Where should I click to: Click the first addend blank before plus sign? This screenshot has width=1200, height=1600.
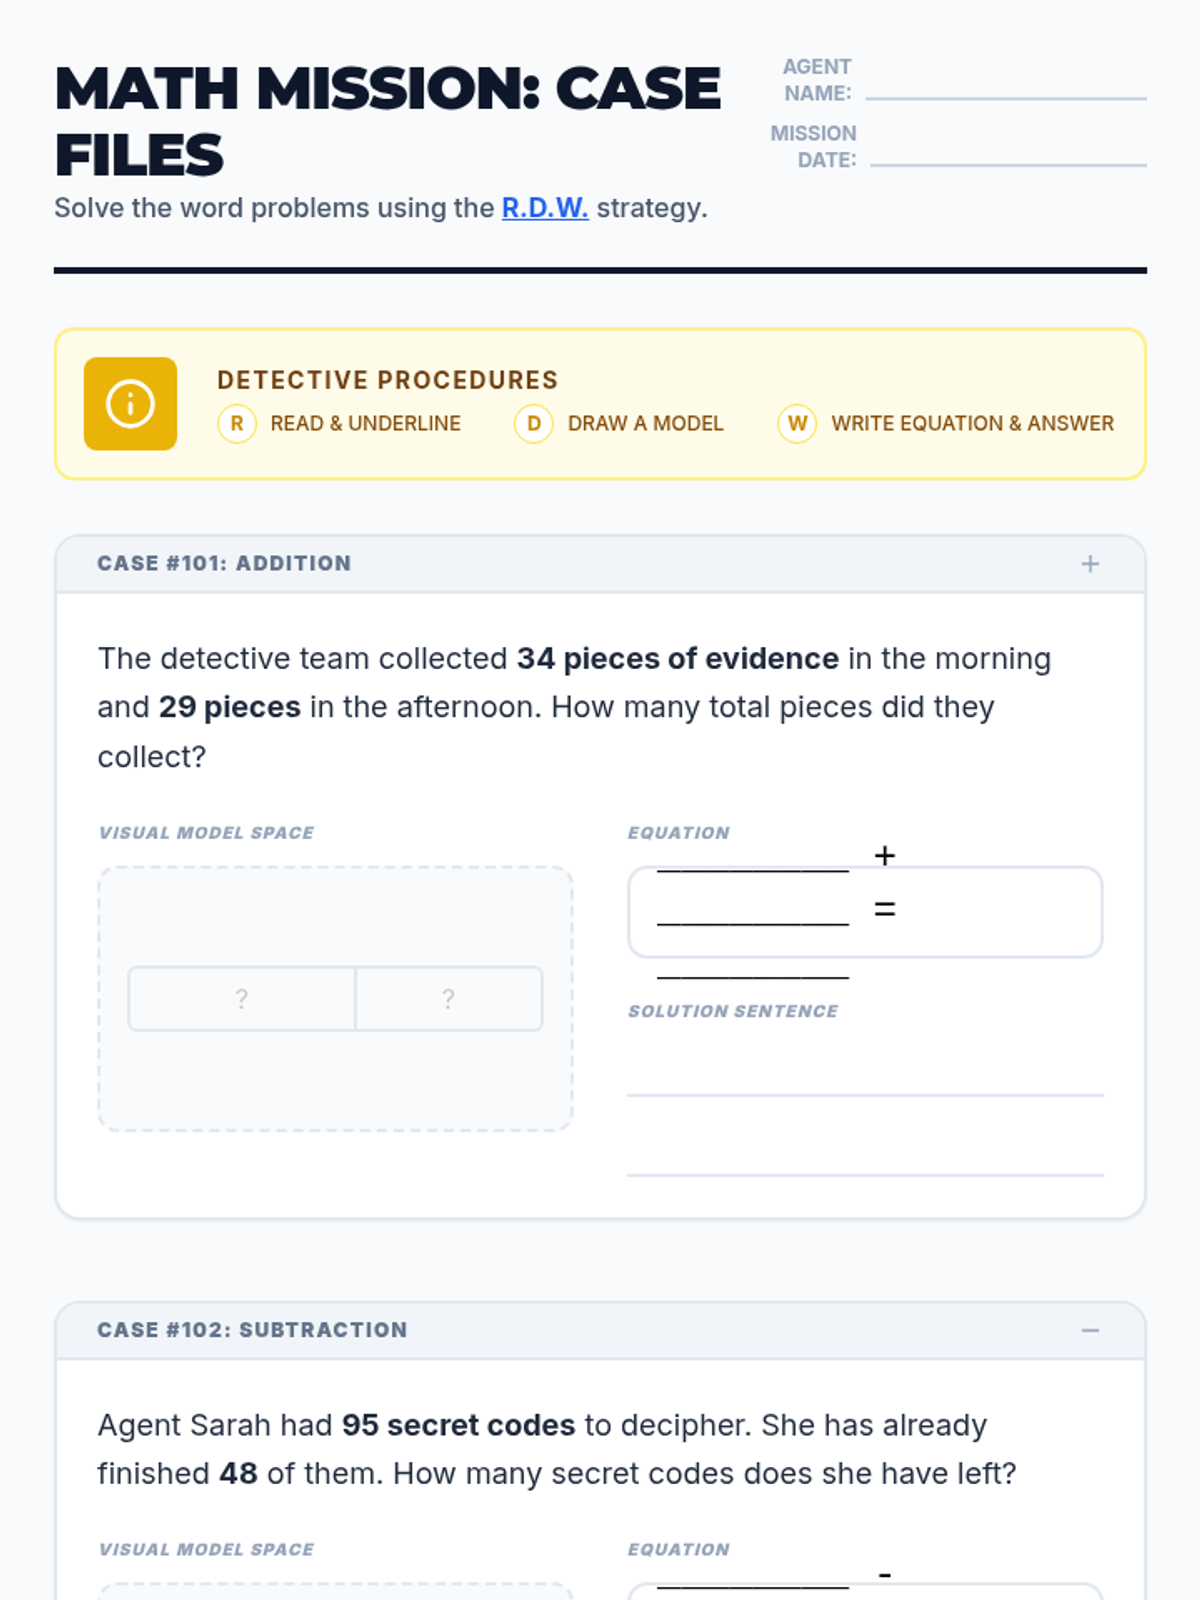click(x=752, y=860)
